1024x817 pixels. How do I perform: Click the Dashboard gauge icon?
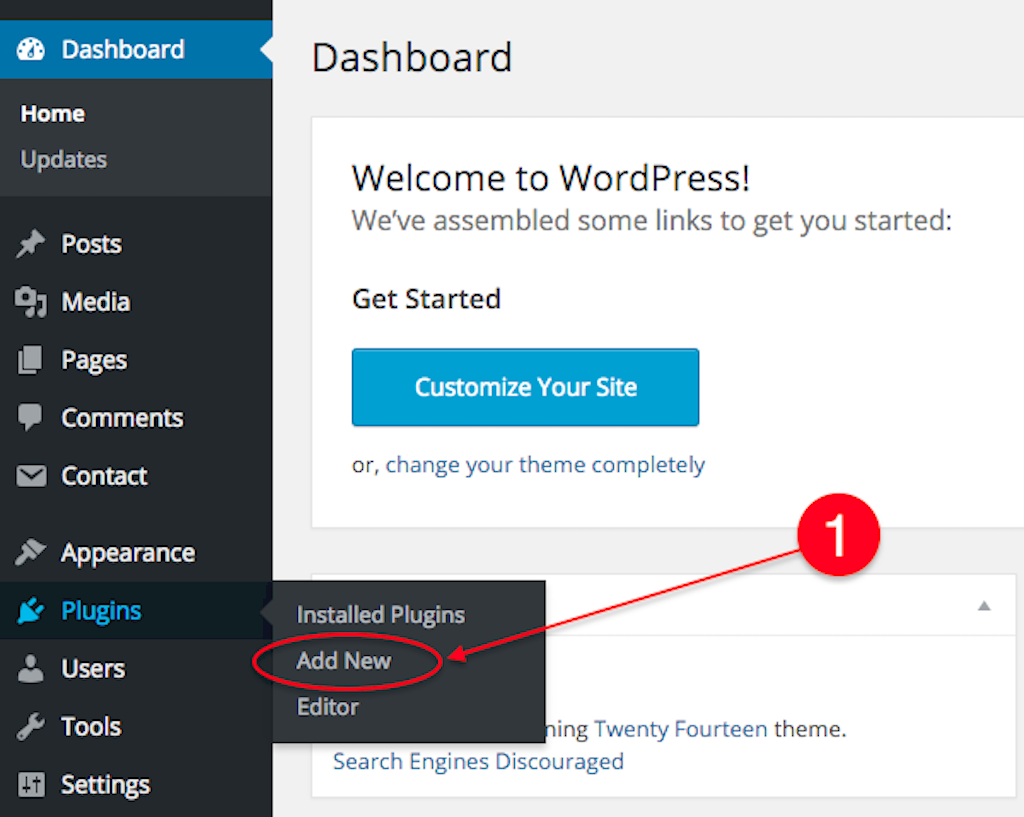31,50
